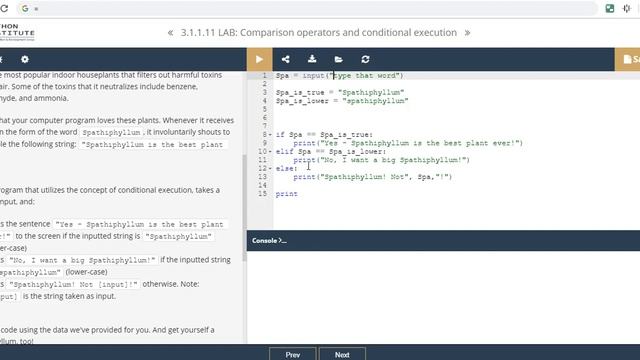Viewport: 640px width, 360px height.
Task: Collapse the else block on line 12
Action: point(270,168)
